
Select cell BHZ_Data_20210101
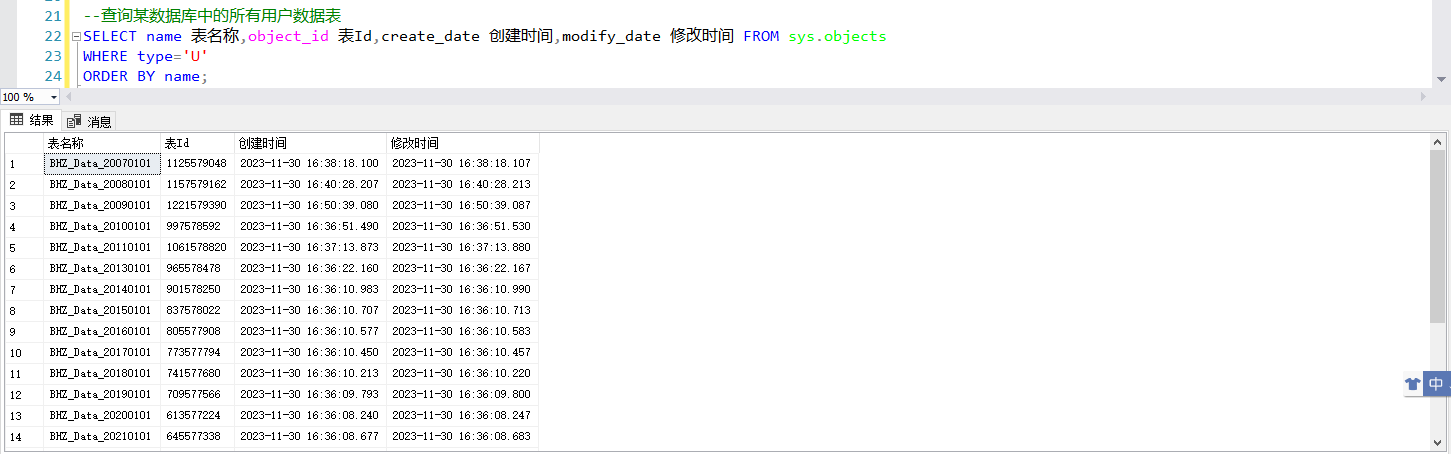(102, 436)
